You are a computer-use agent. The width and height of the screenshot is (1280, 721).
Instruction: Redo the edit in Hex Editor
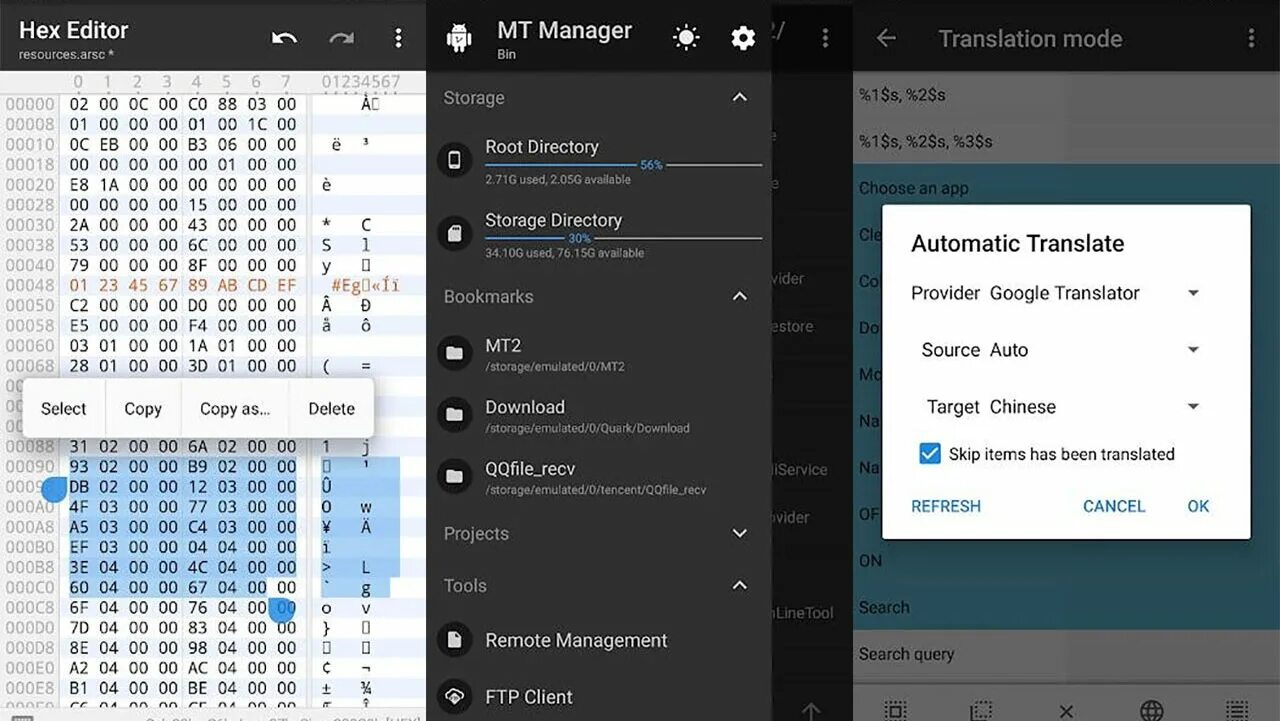click(341, 38)
